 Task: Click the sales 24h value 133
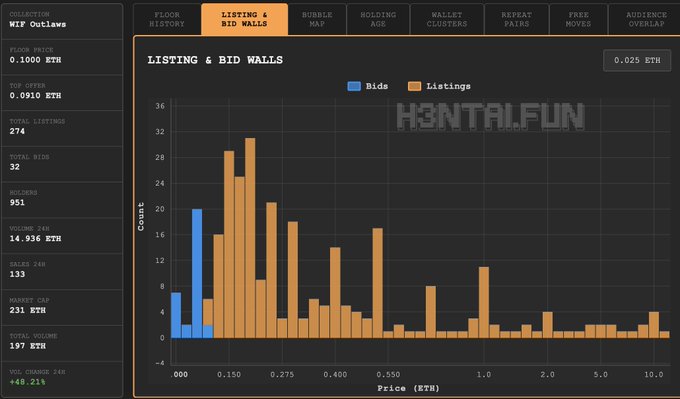point(17,274)
